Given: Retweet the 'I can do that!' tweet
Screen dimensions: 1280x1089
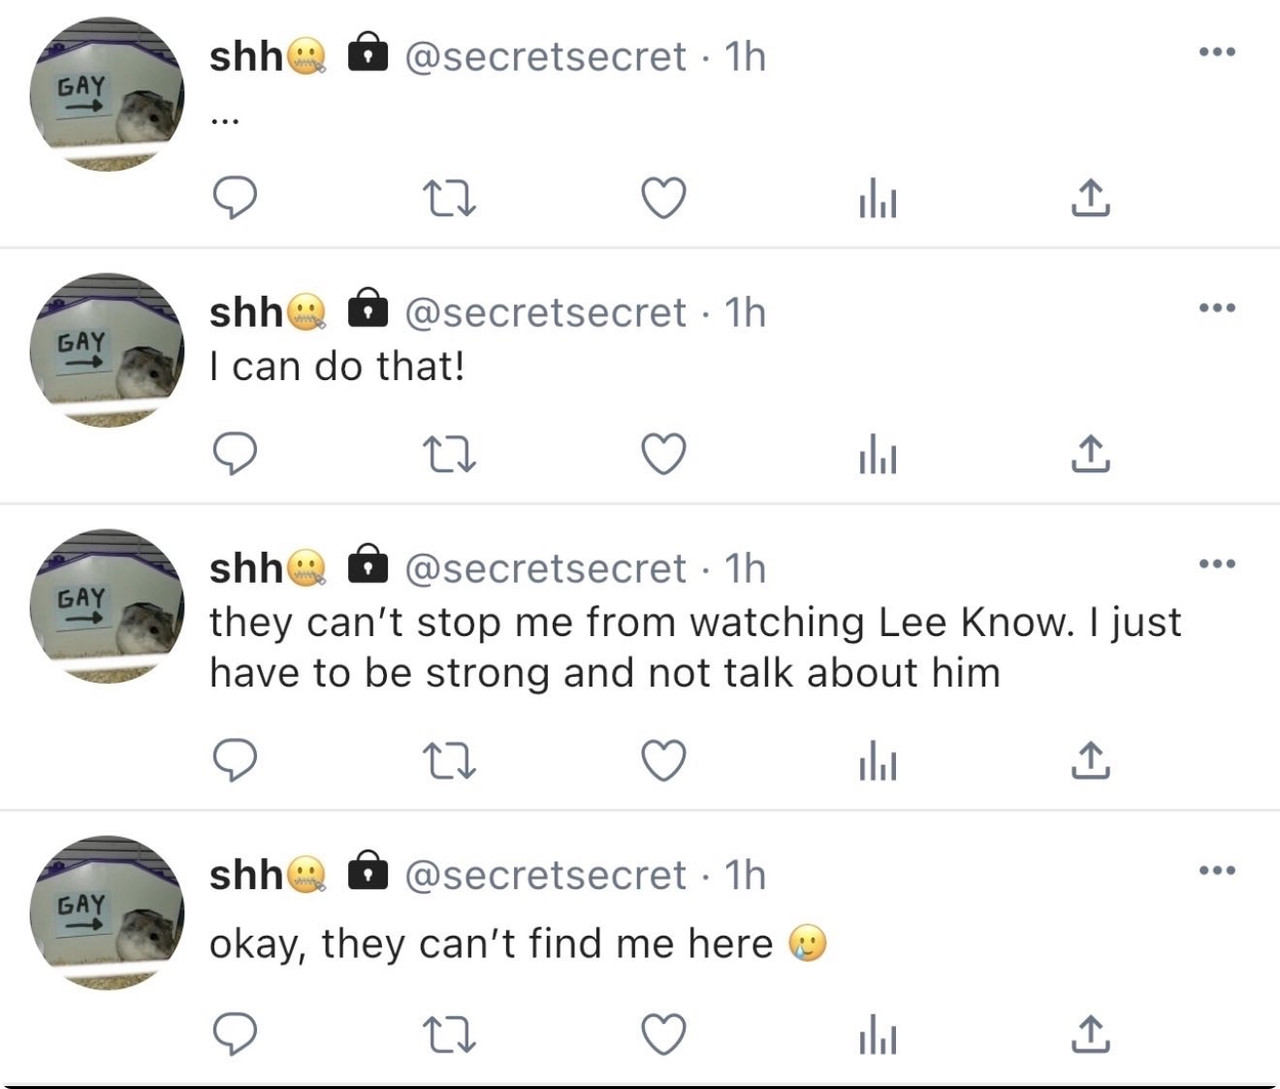Looking at the screenshot, I should [449, 455].
